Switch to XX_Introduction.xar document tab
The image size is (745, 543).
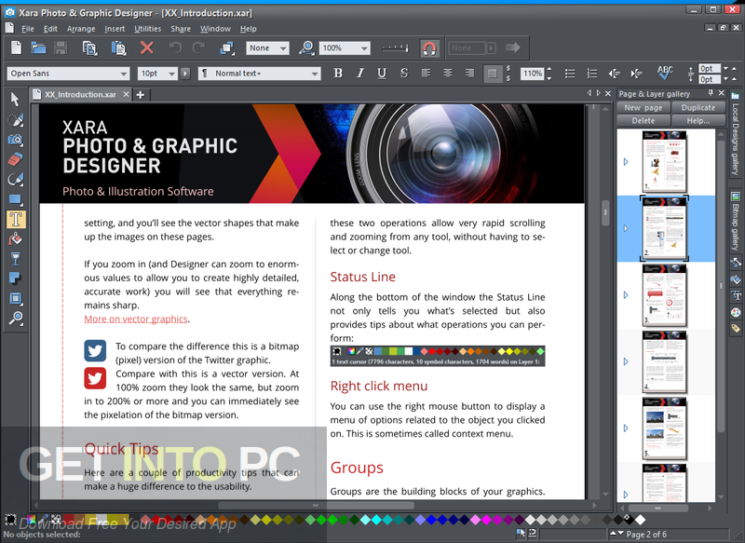pyautogui.click(x=80, y=95)
